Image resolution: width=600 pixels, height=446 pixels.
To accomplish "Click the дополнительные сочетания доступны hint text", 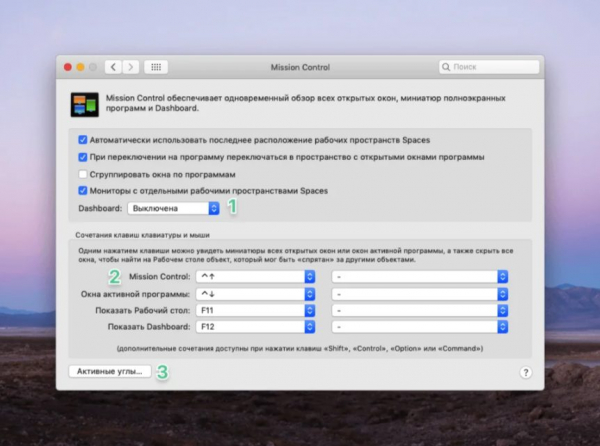I will pos(300,348).
